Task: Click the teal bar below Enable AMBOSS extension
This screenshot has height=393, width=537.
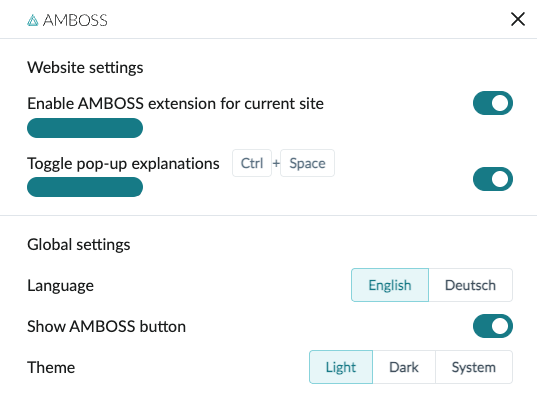Action: (x=85, y=128)
